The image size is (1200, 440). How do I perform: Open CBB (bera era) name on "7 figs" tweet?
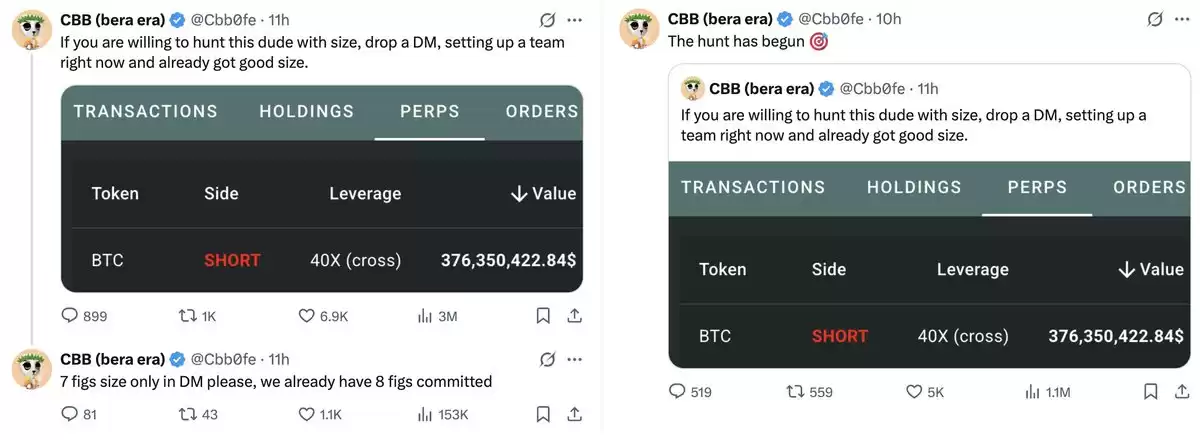[113, 359]
